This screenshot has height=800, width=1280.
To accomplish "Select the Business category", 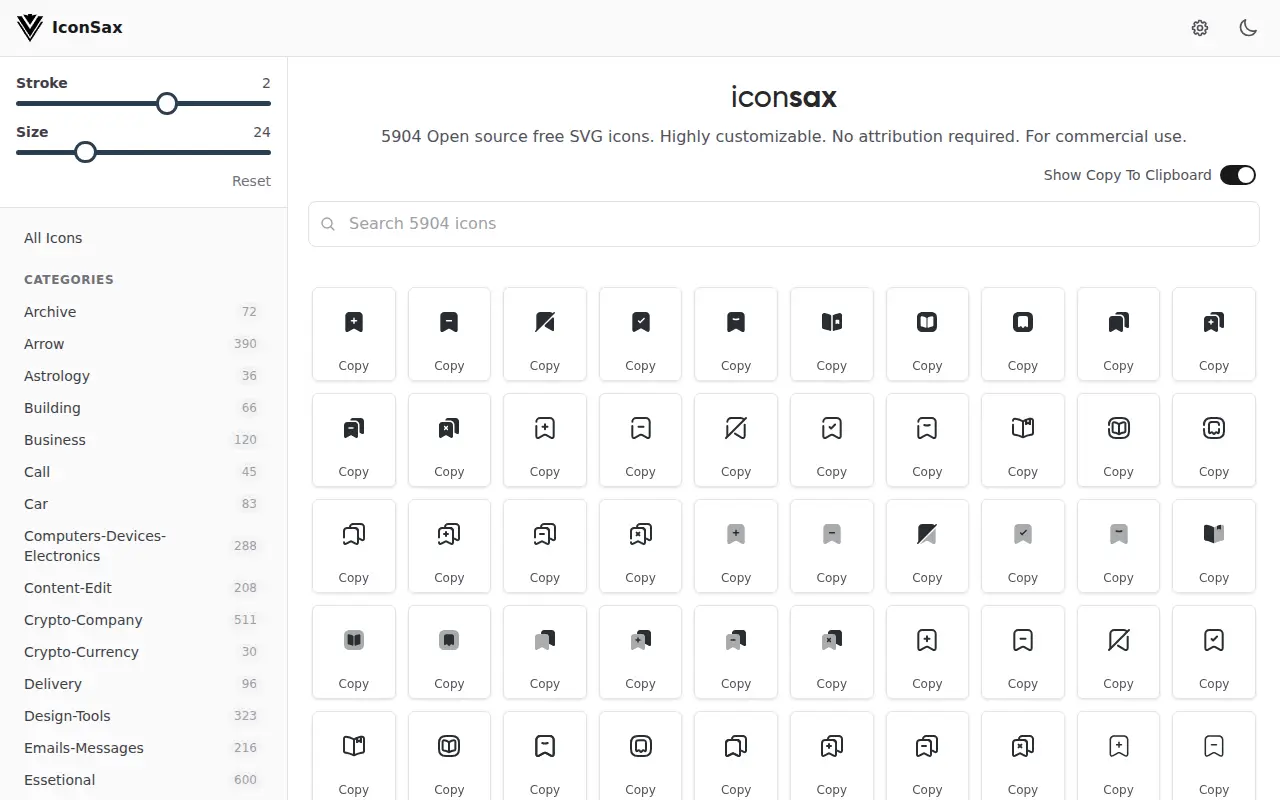I will click(143, 440).
